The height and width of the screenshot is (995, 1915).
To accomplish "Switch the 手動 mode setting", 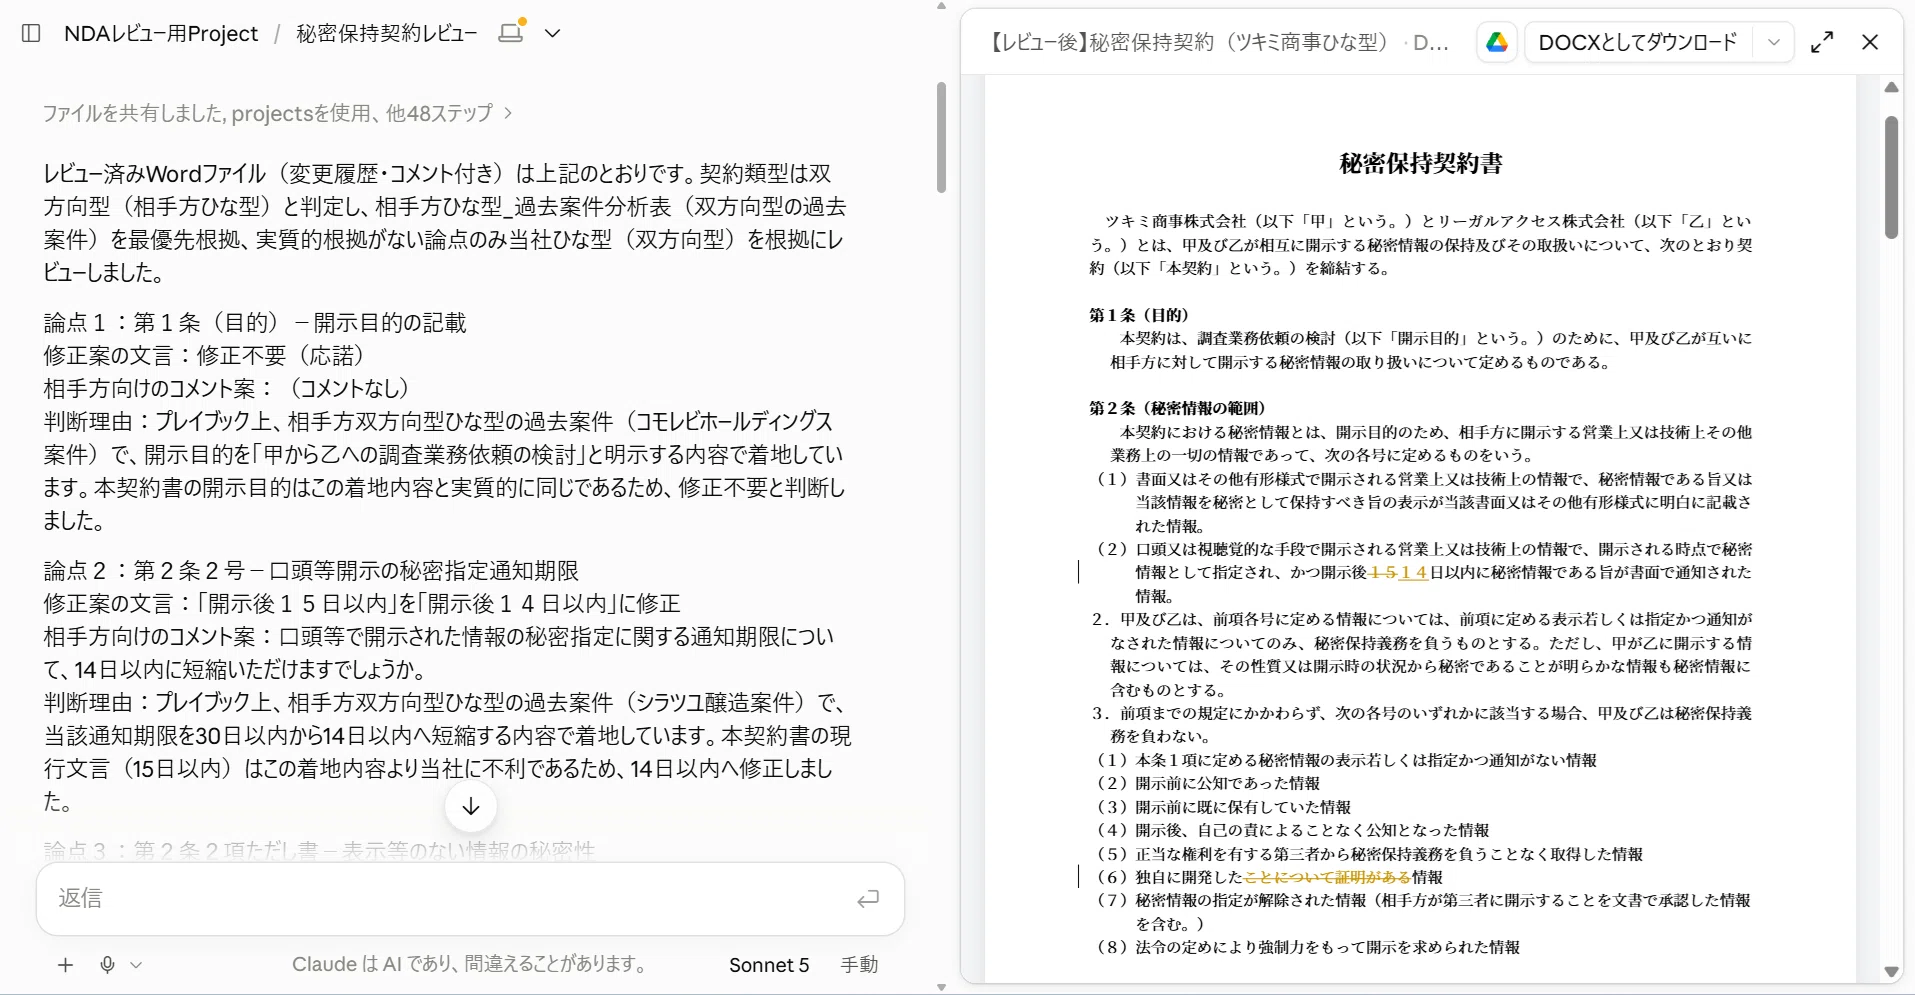I will click(859, 965).
